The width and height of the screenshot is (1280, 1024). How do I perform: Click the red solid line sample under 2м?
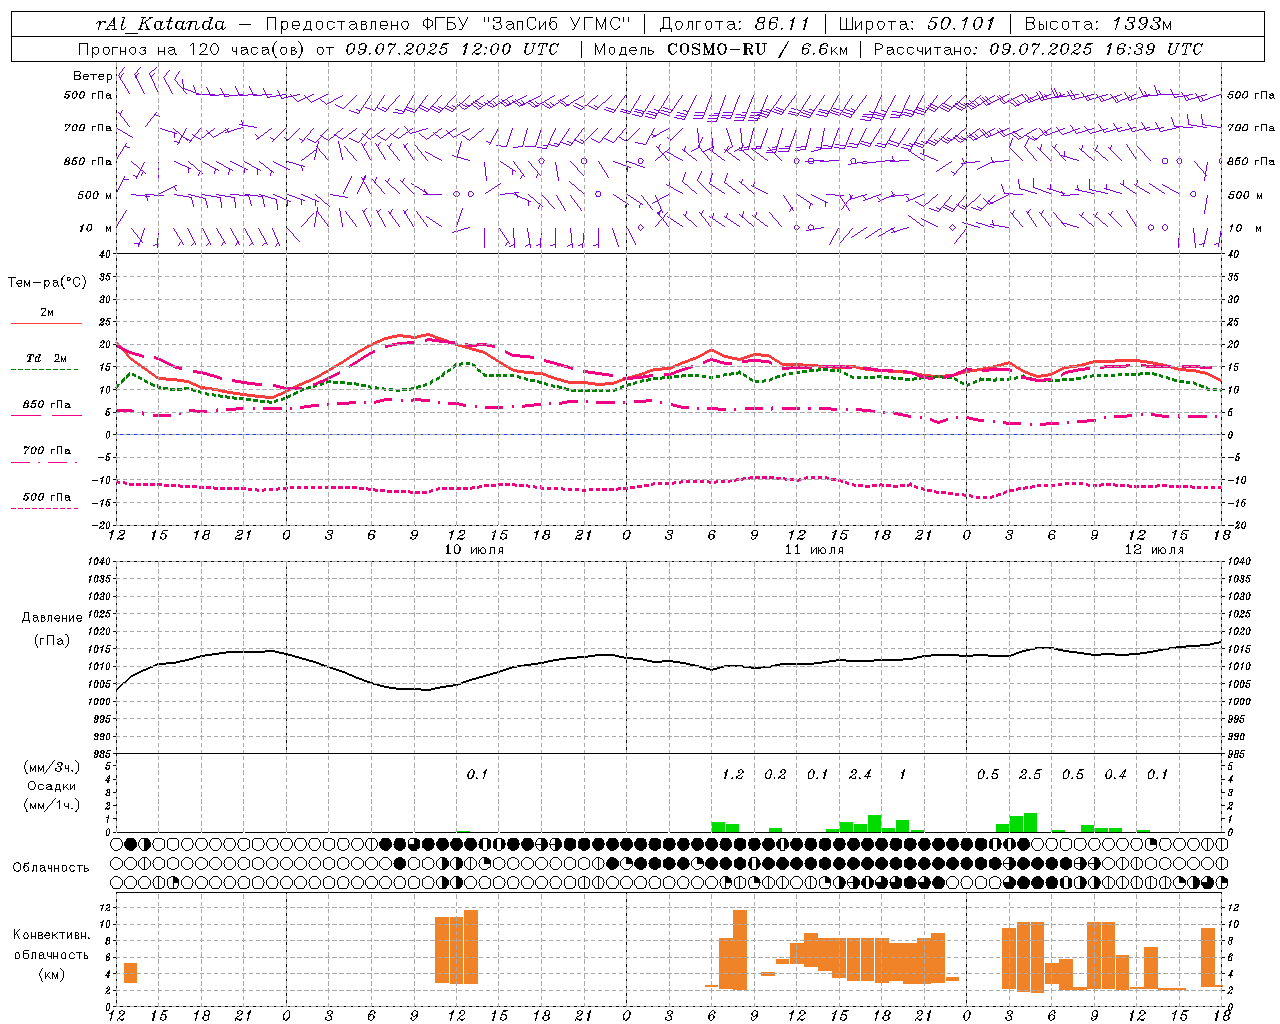click(x=46, y=324)
